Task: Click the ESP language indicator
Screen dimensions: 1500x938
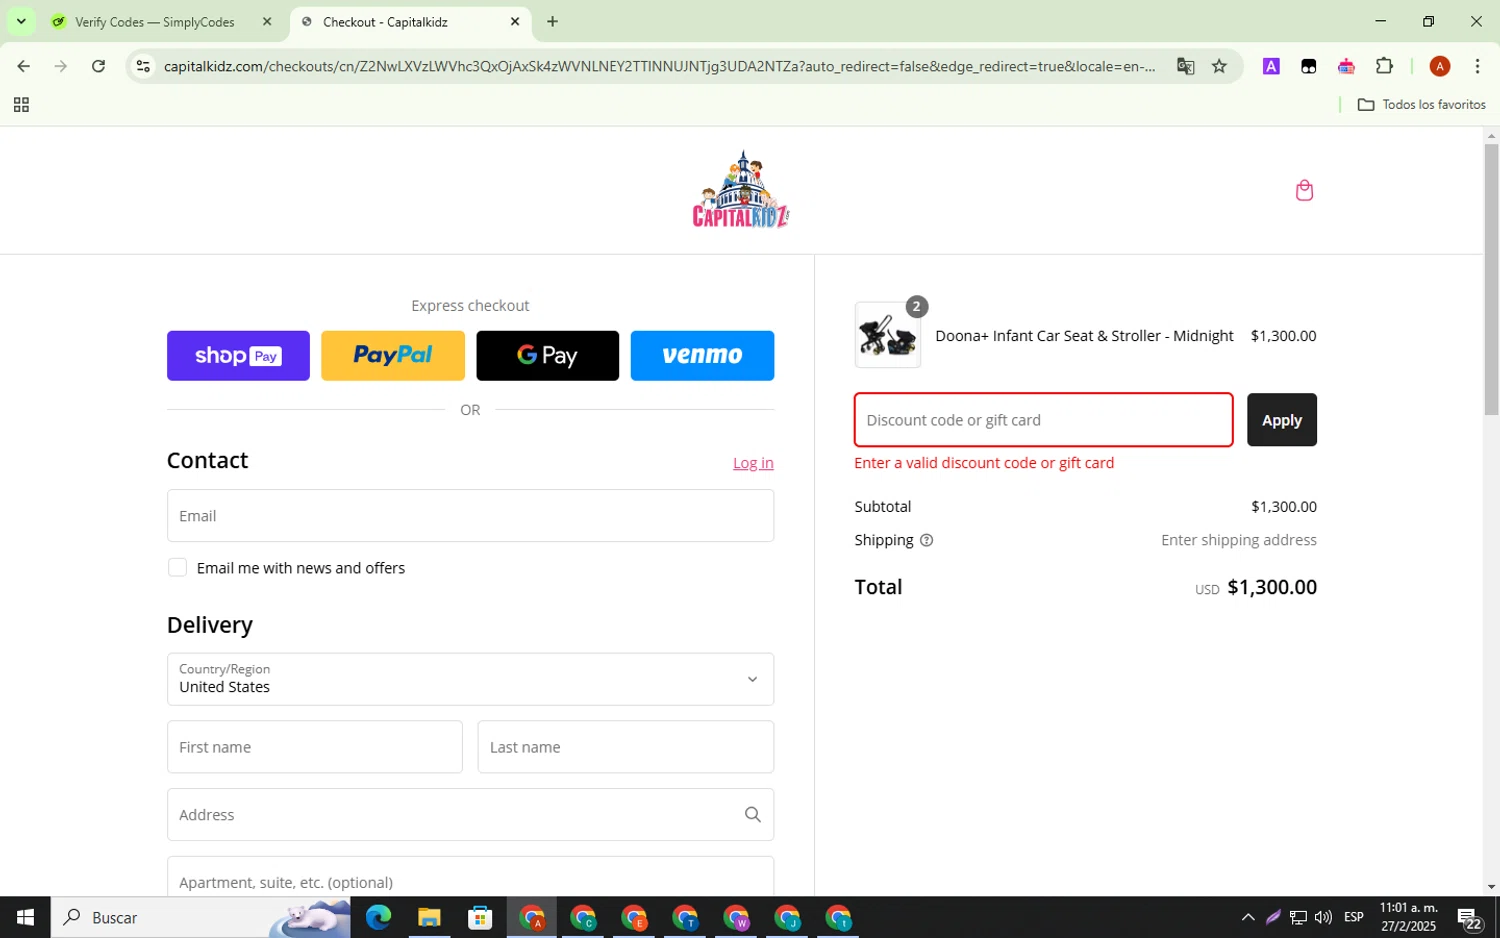Action: point(1354,917)
